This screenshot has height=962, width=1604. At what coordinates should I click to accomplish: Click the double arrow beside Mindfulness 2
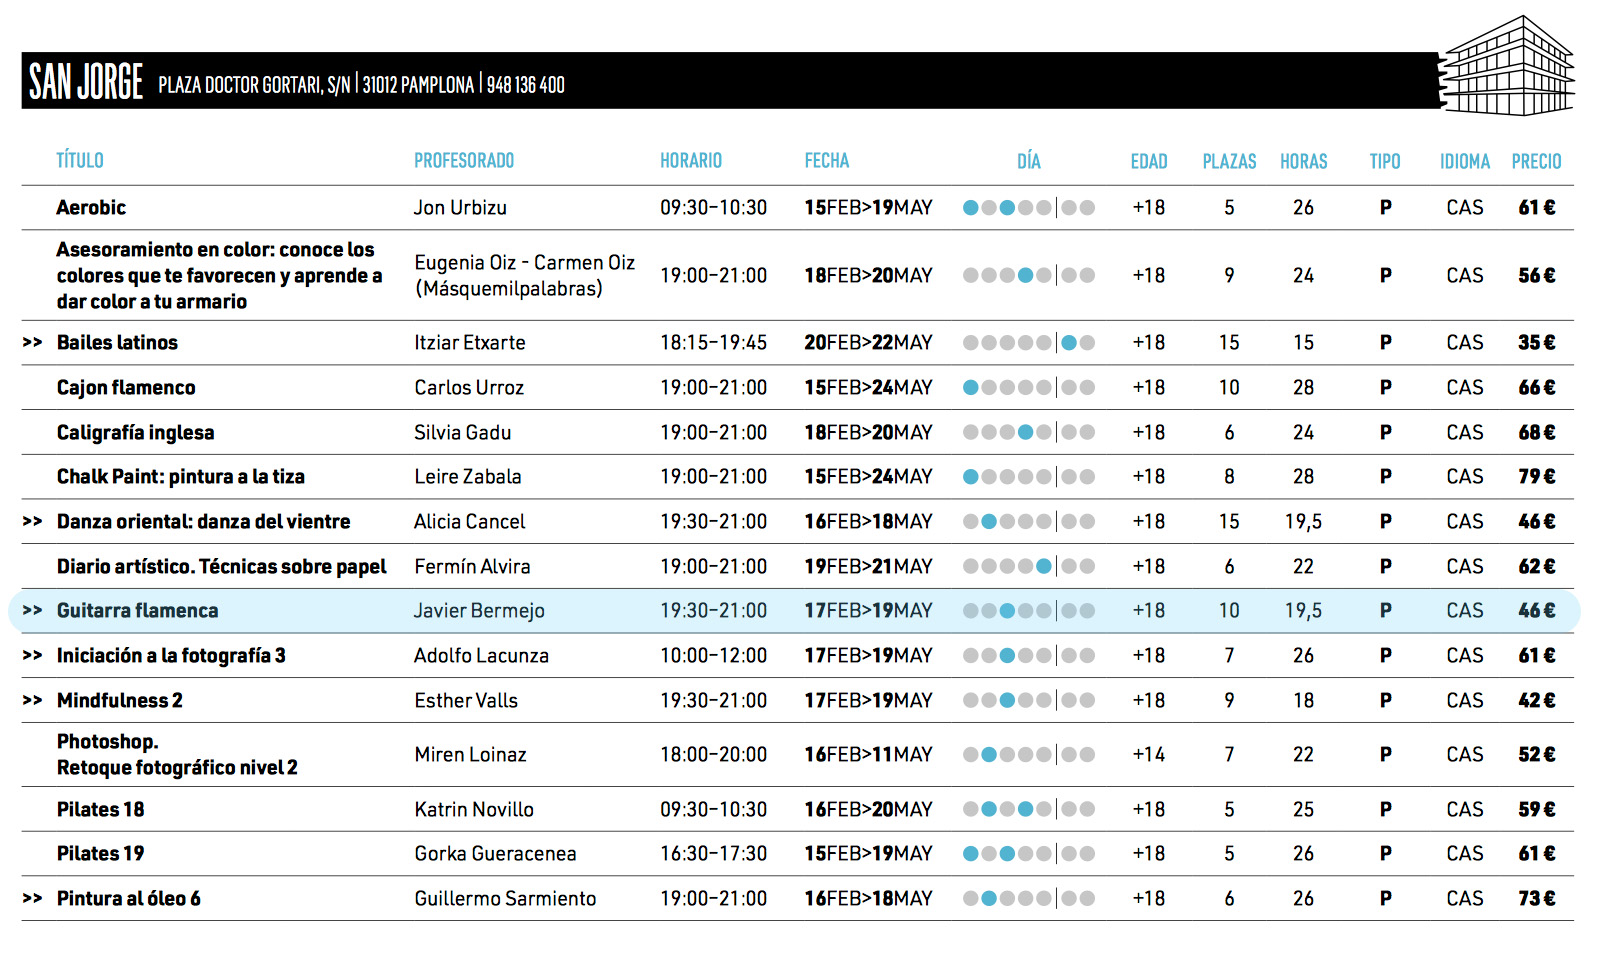32,701
